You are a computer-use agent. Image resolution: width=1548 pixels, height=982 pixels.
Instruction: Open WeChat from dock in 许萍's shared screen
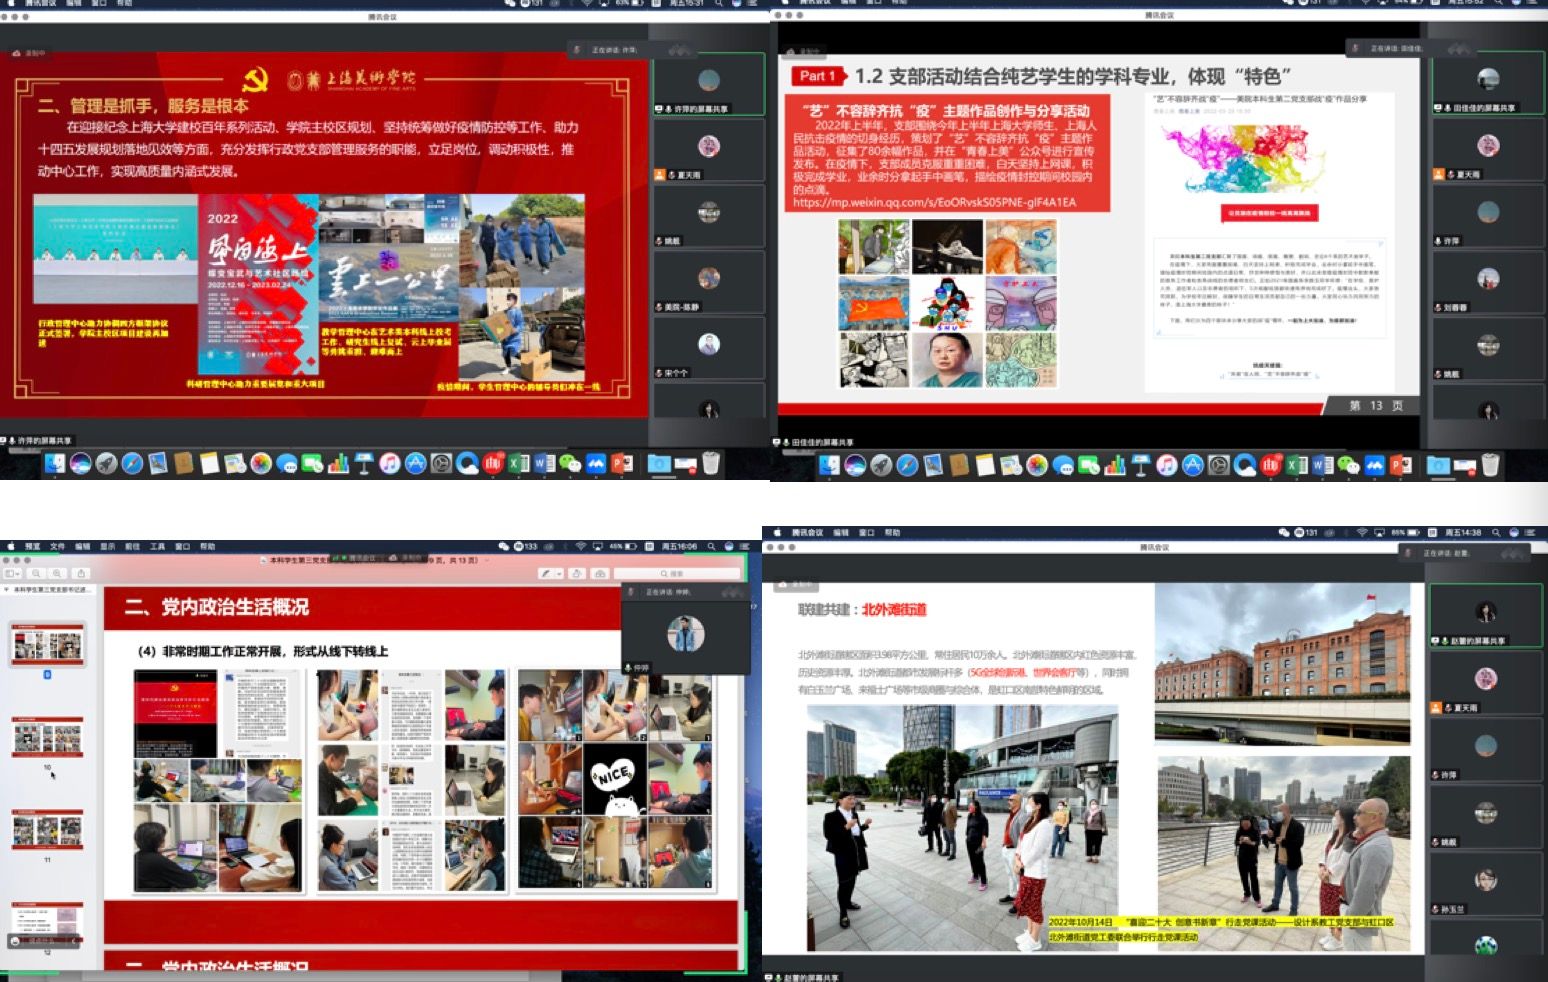click(x=570, y=463)
